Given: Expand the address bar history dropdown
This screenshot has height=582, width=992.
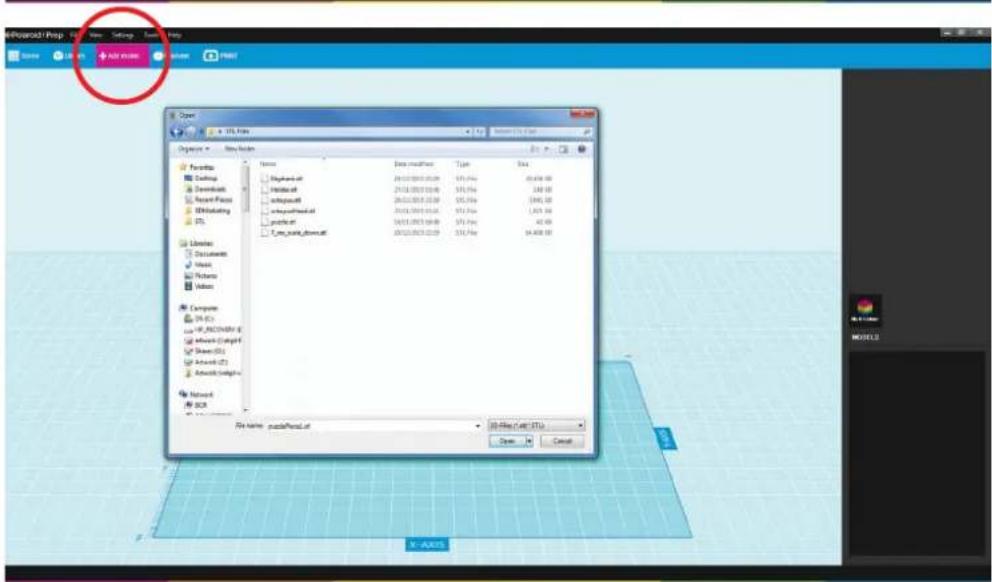Looking at the screenshot, I should coord(468,132).
